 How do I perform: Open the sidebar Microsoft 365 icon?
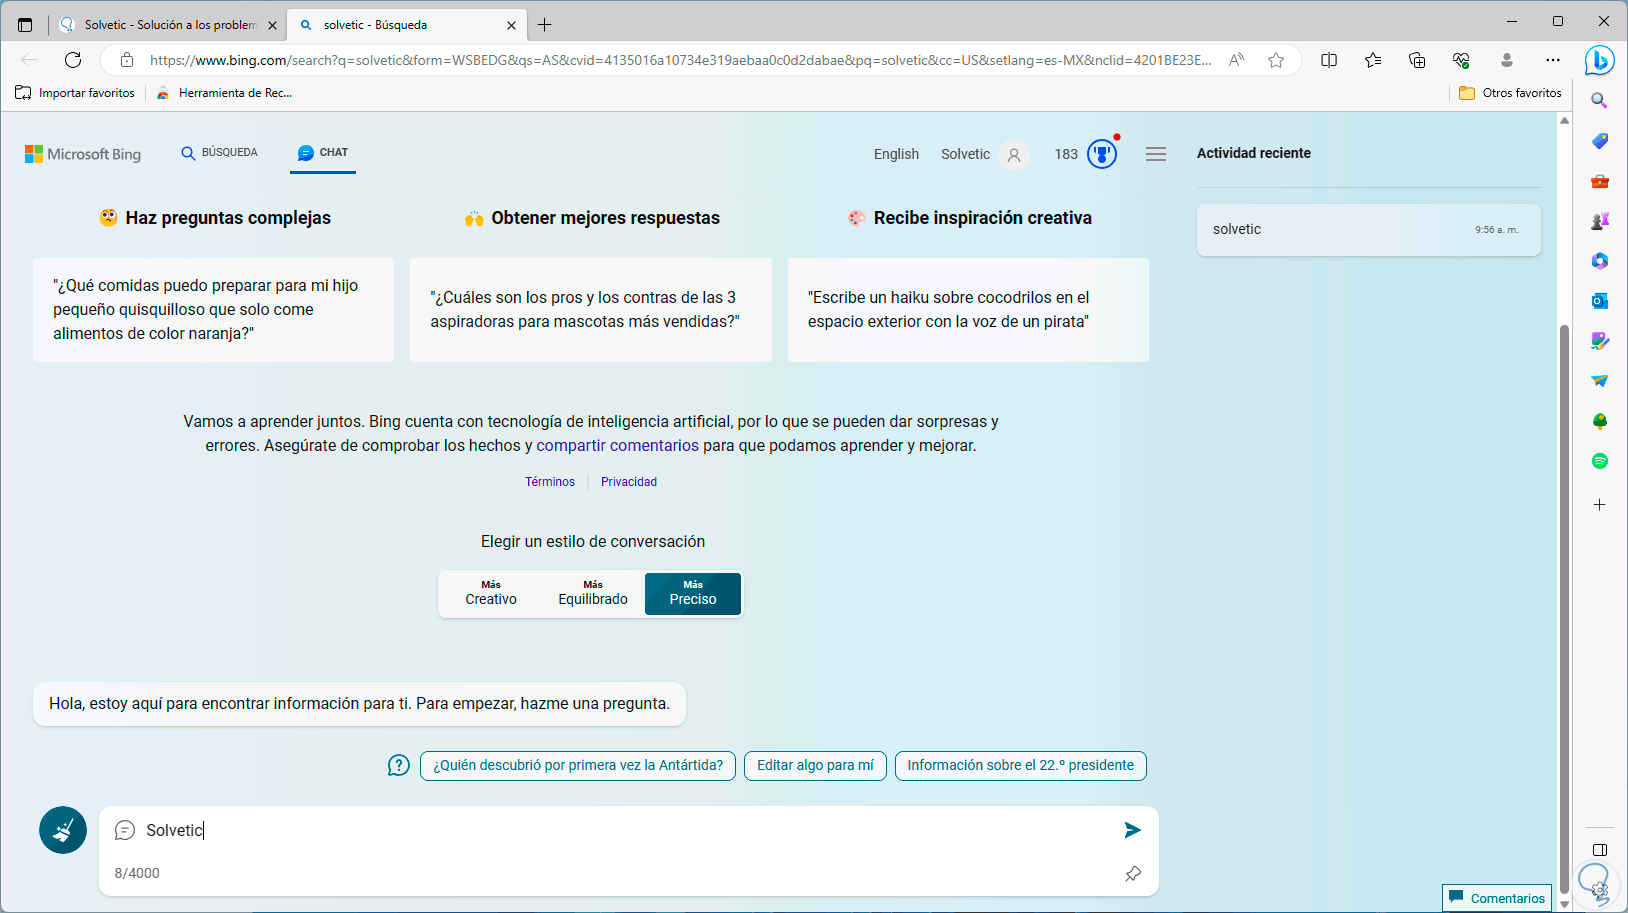click(x=1599, y=261)
